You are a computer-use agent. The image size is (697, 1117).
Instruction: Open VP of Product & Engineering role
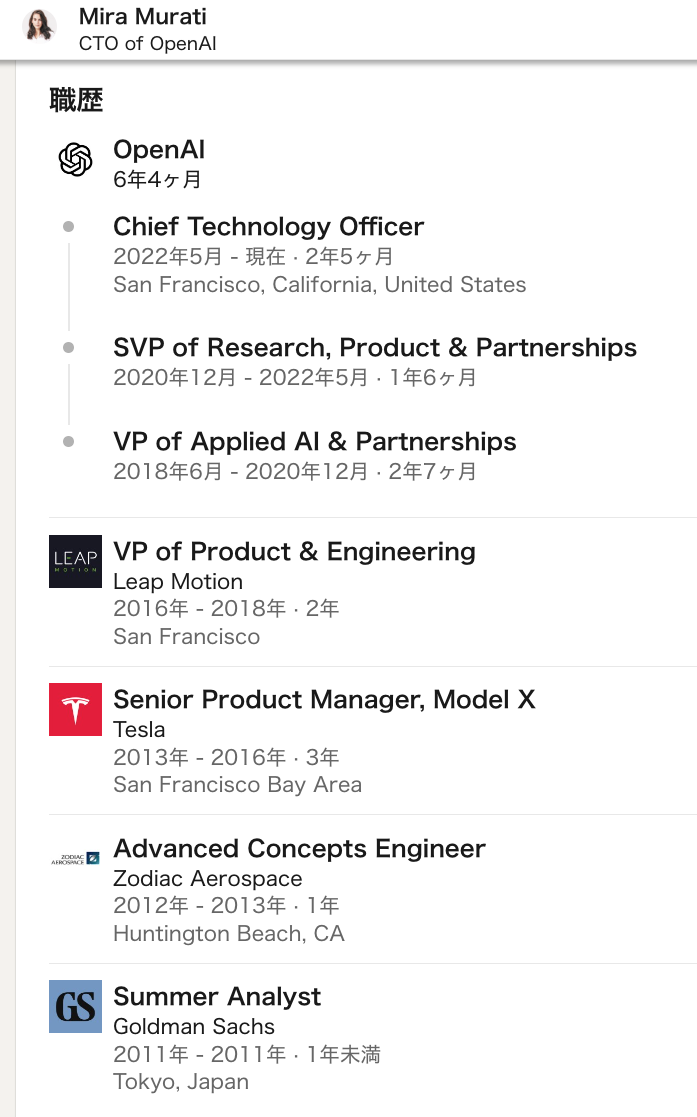[x=294, y=552]
